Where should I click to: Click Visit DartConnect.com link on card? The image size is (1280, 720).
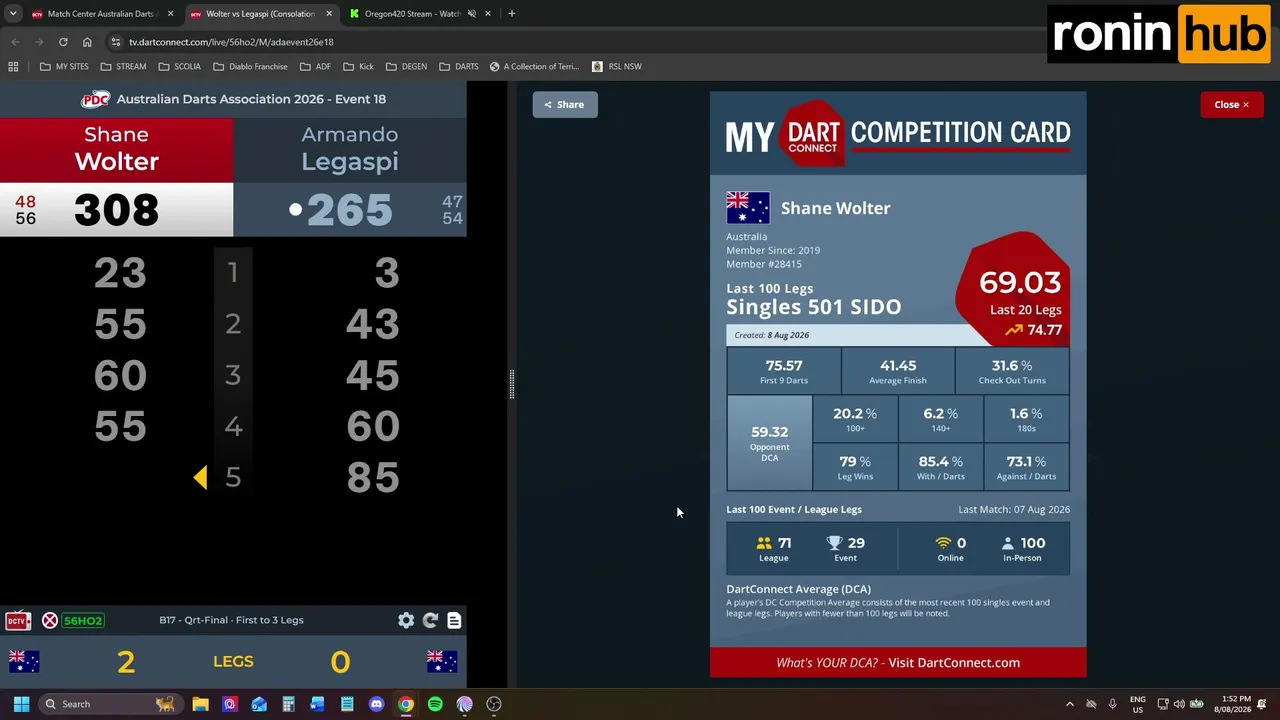tap(954, 662)
